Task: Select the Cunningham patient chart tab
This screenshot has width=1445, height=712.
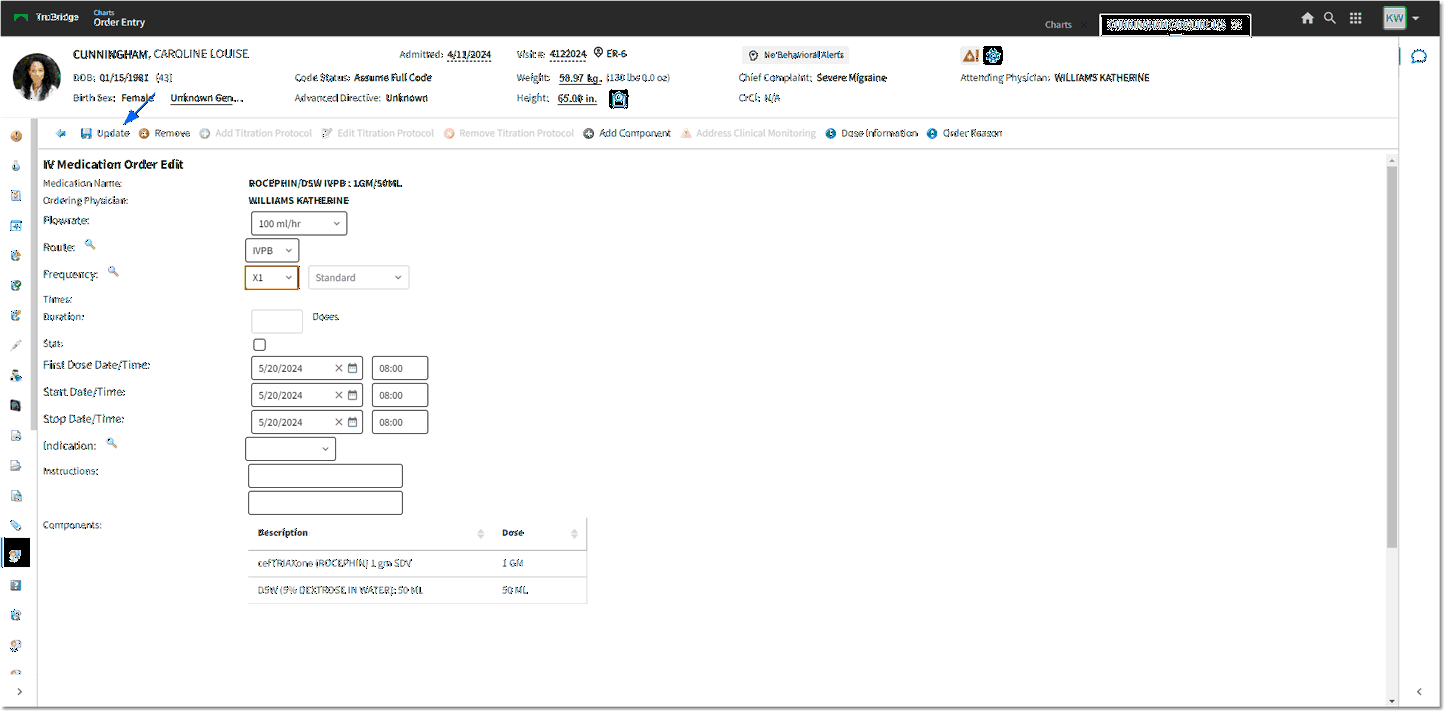Action: tap(1175, 25)
